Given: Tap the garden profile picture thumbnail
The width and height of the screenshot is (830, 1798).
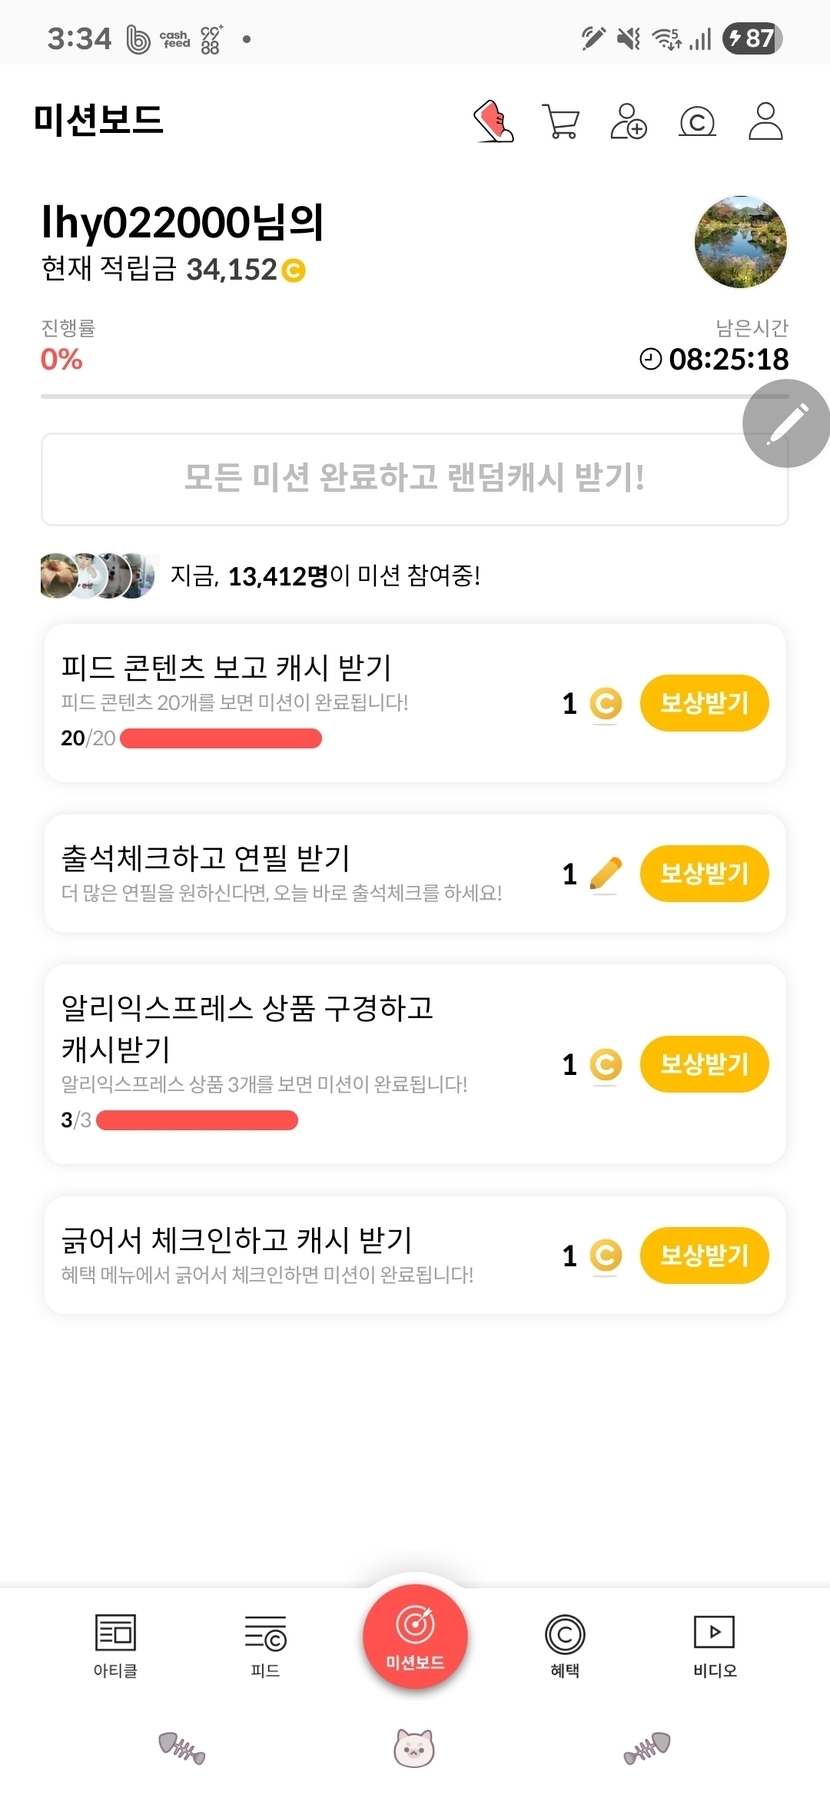Looking at the screenshot, I should point(740,242).
